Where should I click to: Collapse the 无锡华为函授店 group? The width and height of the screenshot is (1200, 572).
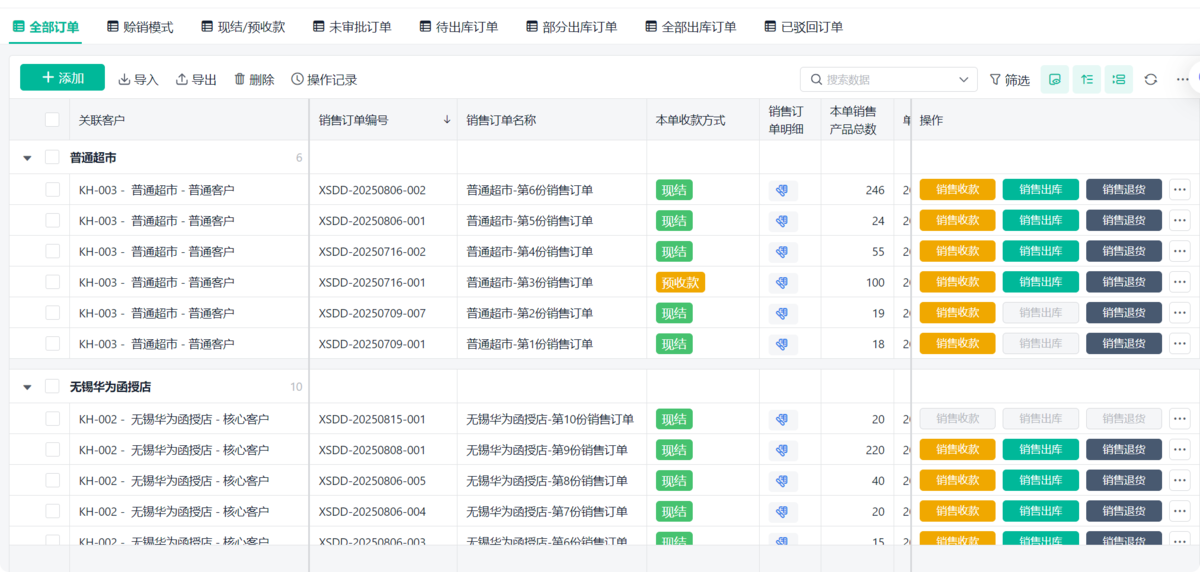coord(27,387)
